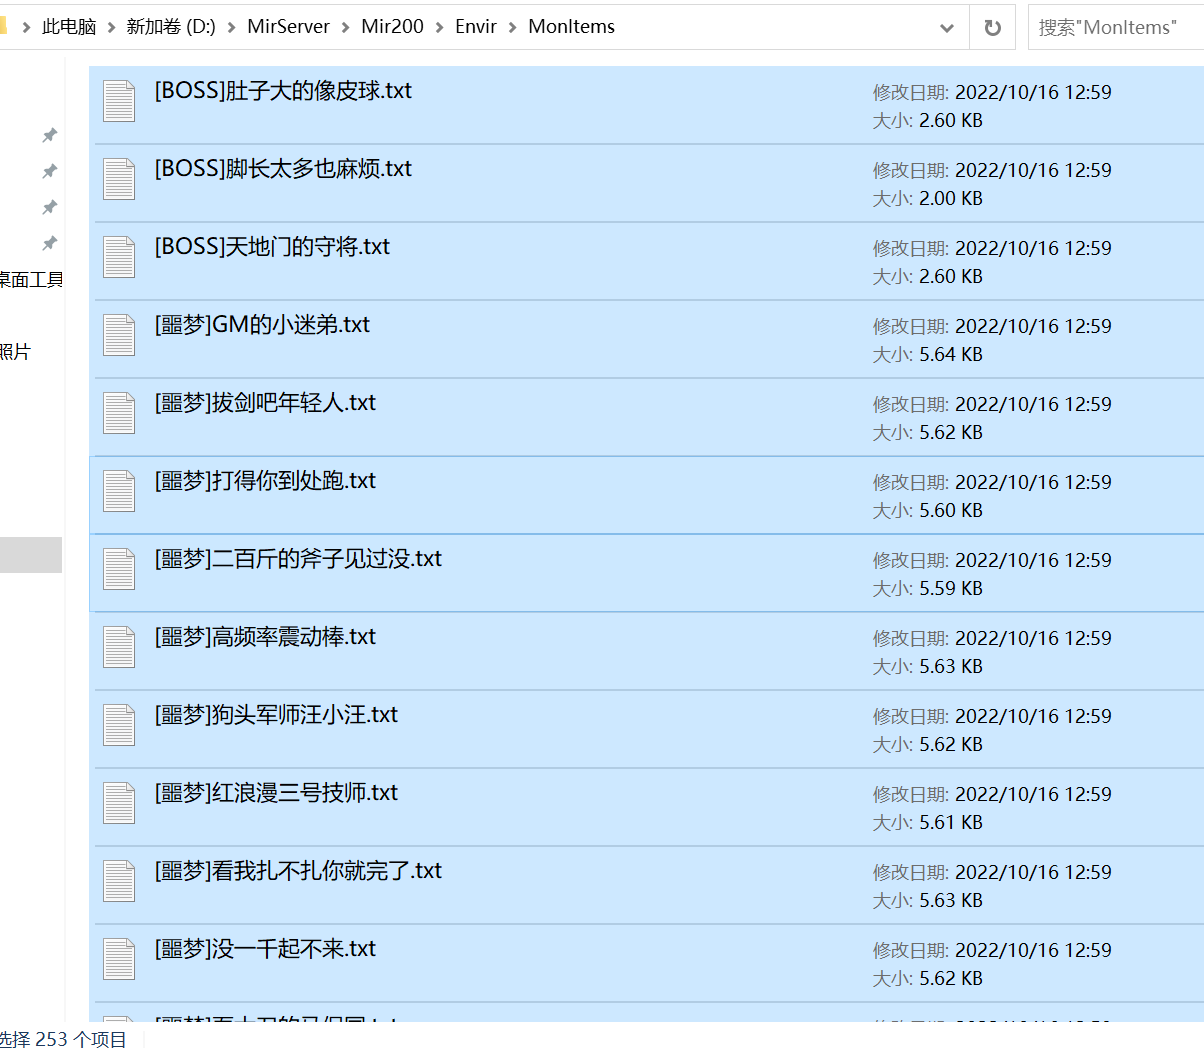Click the MonItems segment in the address bar

[x=572, y=27]
